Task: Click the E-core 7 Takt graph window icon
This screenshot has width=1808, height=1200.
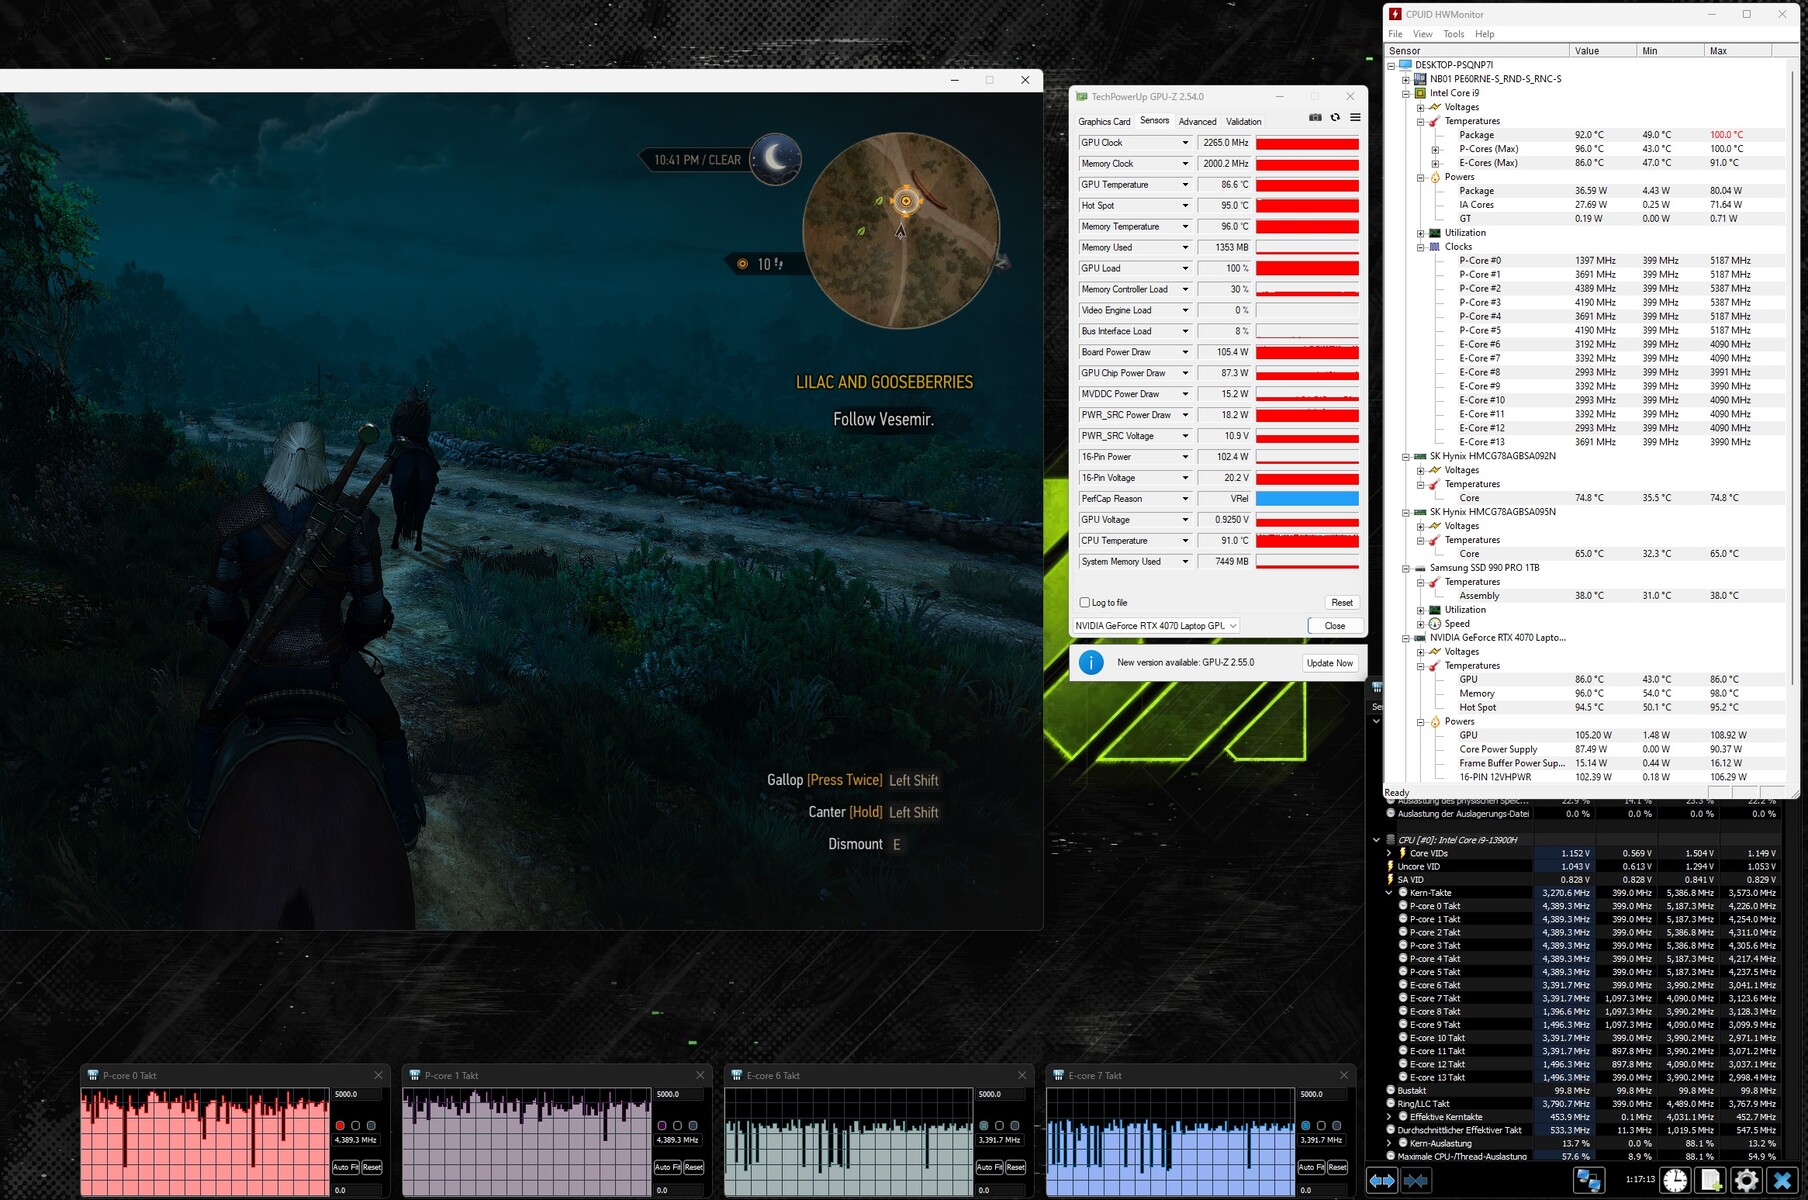Action: [x=1059, y=1076]
